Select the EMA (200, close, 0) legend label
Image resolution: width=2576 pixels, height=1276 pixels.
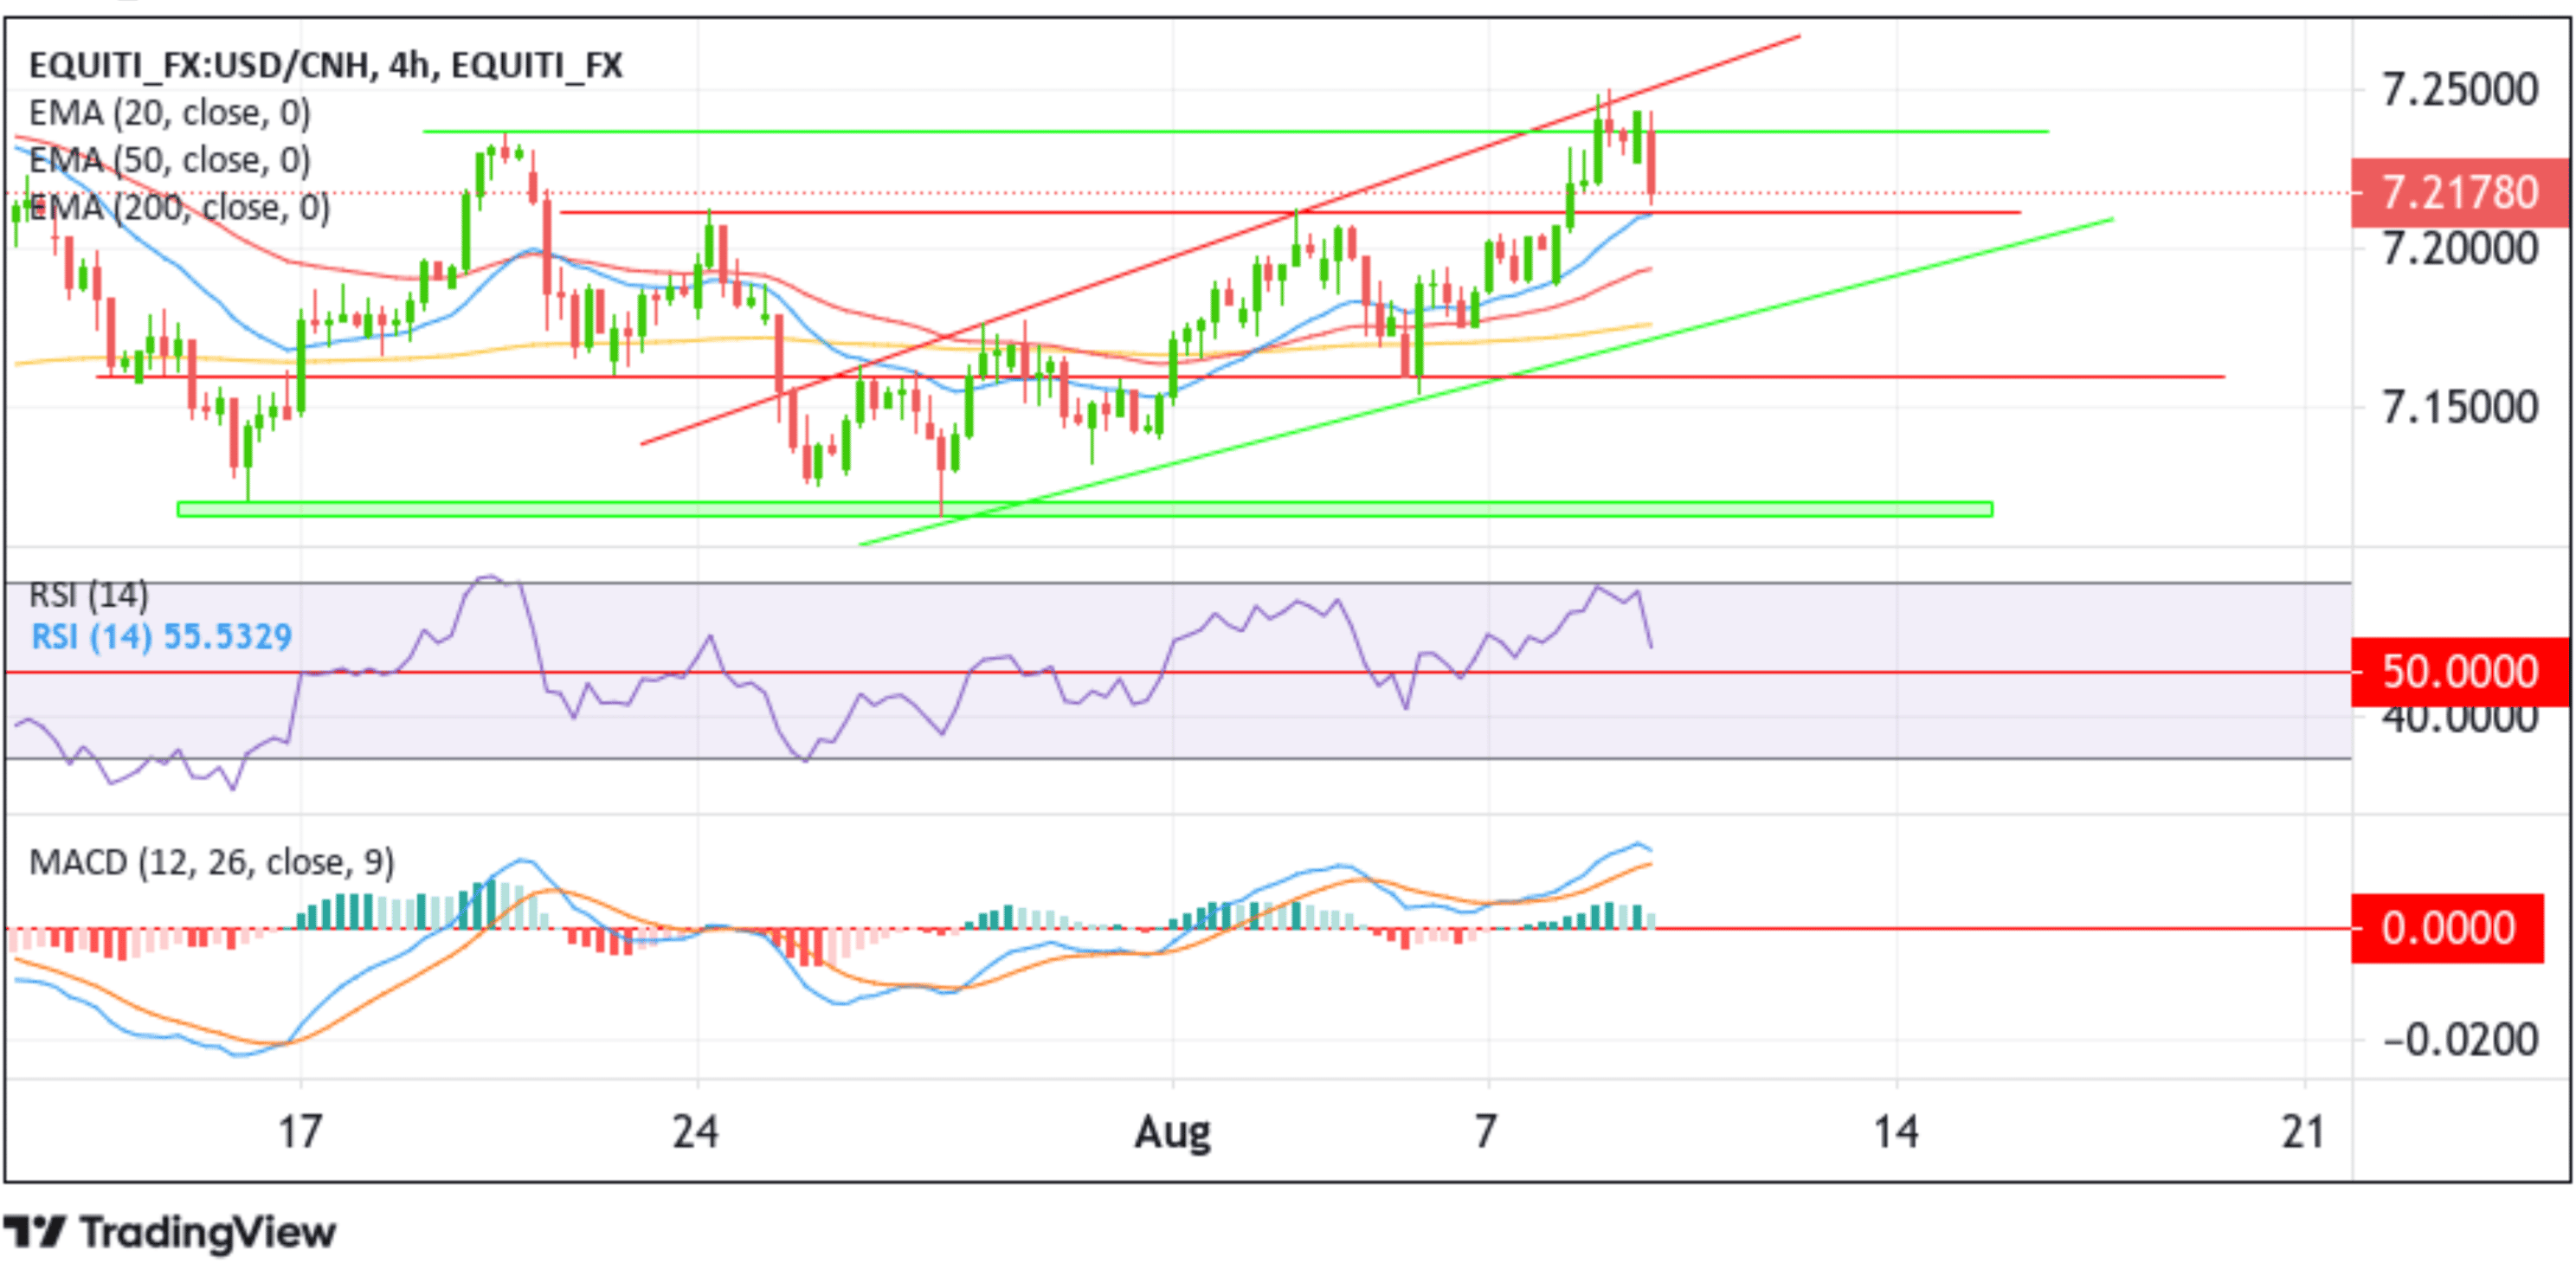[179, 207]
